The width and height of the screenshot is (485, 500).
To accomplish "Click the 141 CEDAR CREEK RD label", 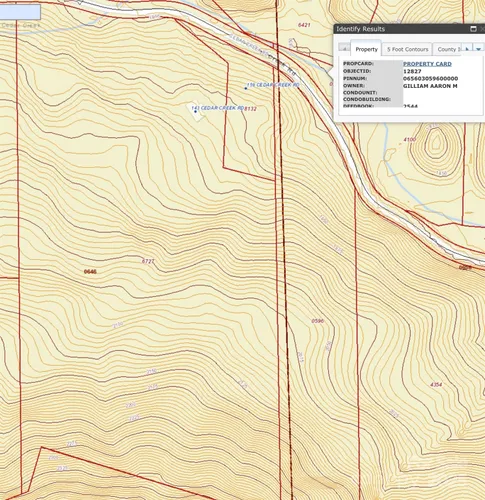I will (217, 108).
